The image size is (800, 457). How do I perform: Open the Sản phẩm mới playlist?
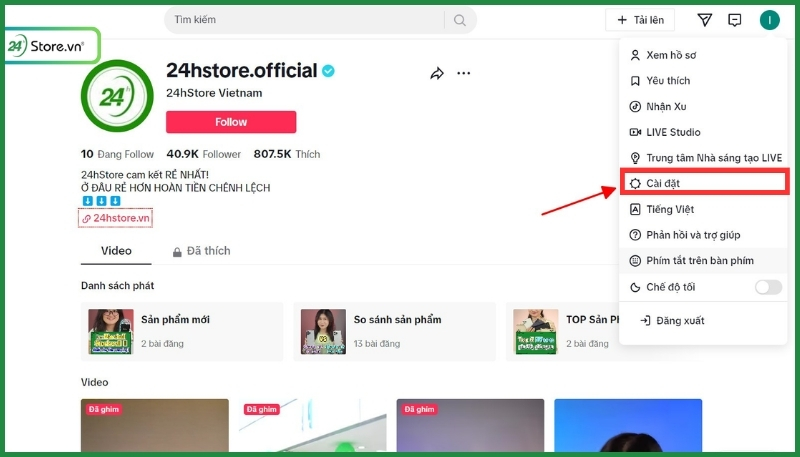[182, 332]
